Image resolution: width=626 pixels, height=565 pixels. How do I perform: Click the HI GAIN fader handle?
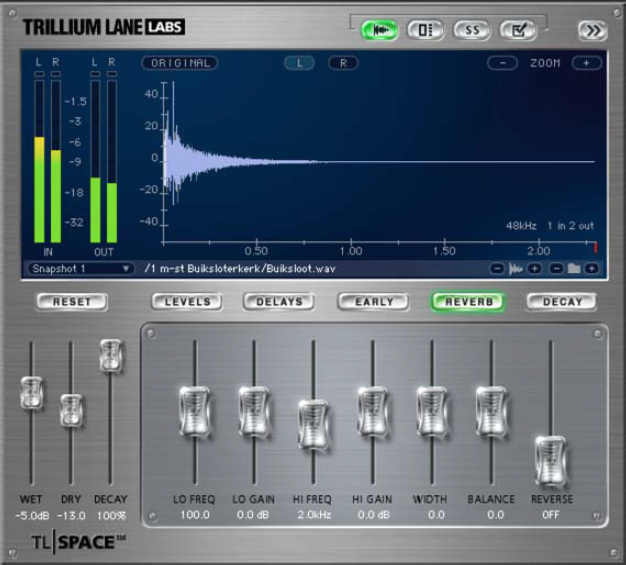372,411
